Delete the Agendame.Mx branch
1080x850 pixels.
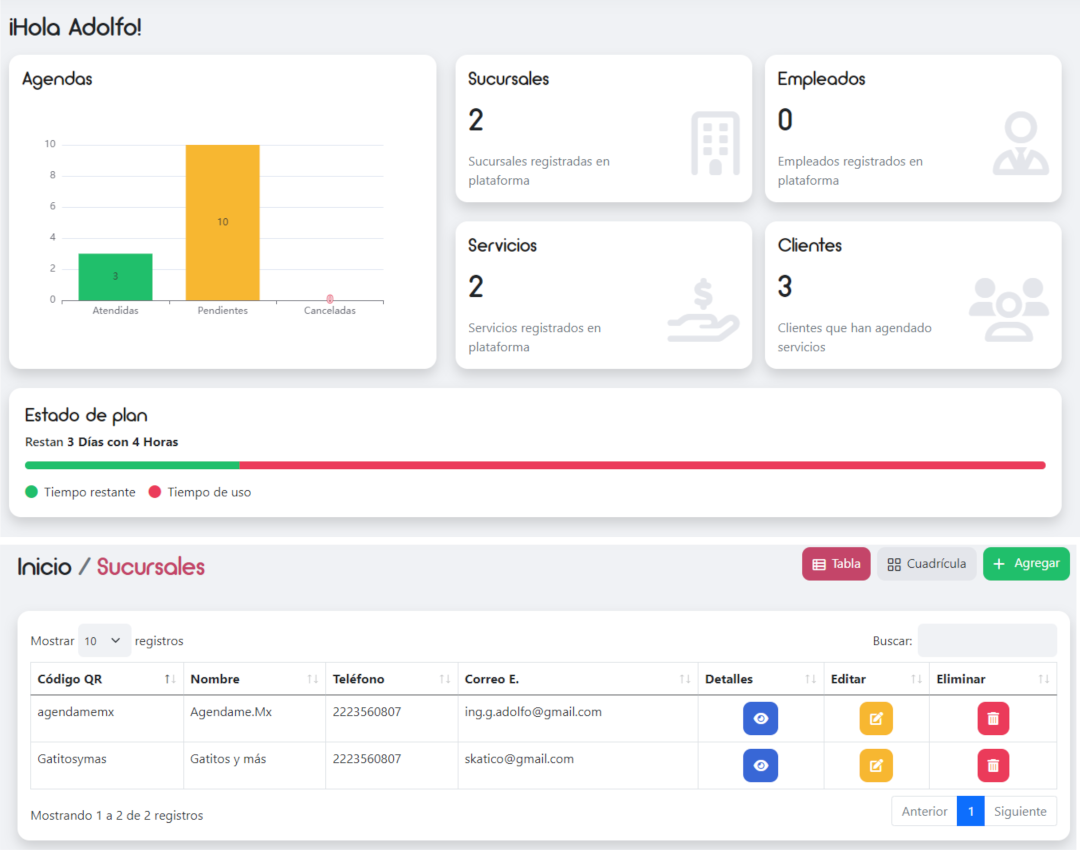coord(993,718)
